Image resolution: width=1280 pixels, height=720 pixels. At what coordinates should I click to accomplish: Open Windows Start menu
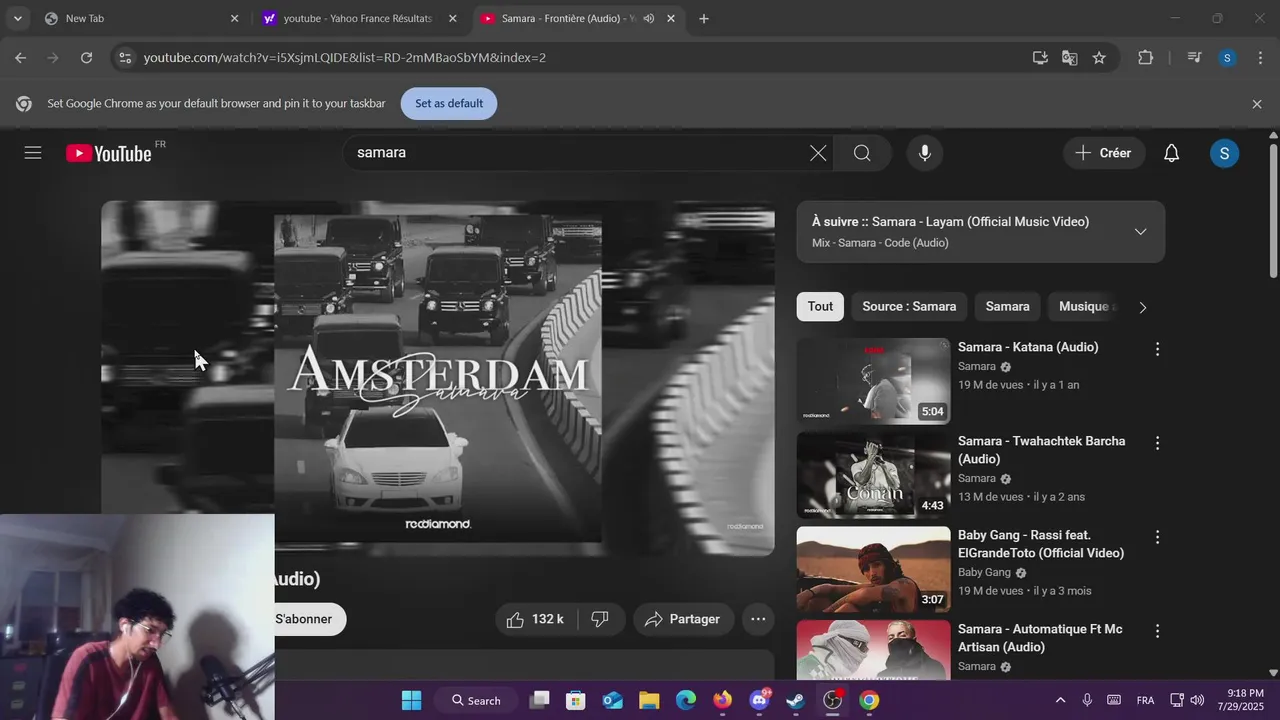click(x=411, y=700)
